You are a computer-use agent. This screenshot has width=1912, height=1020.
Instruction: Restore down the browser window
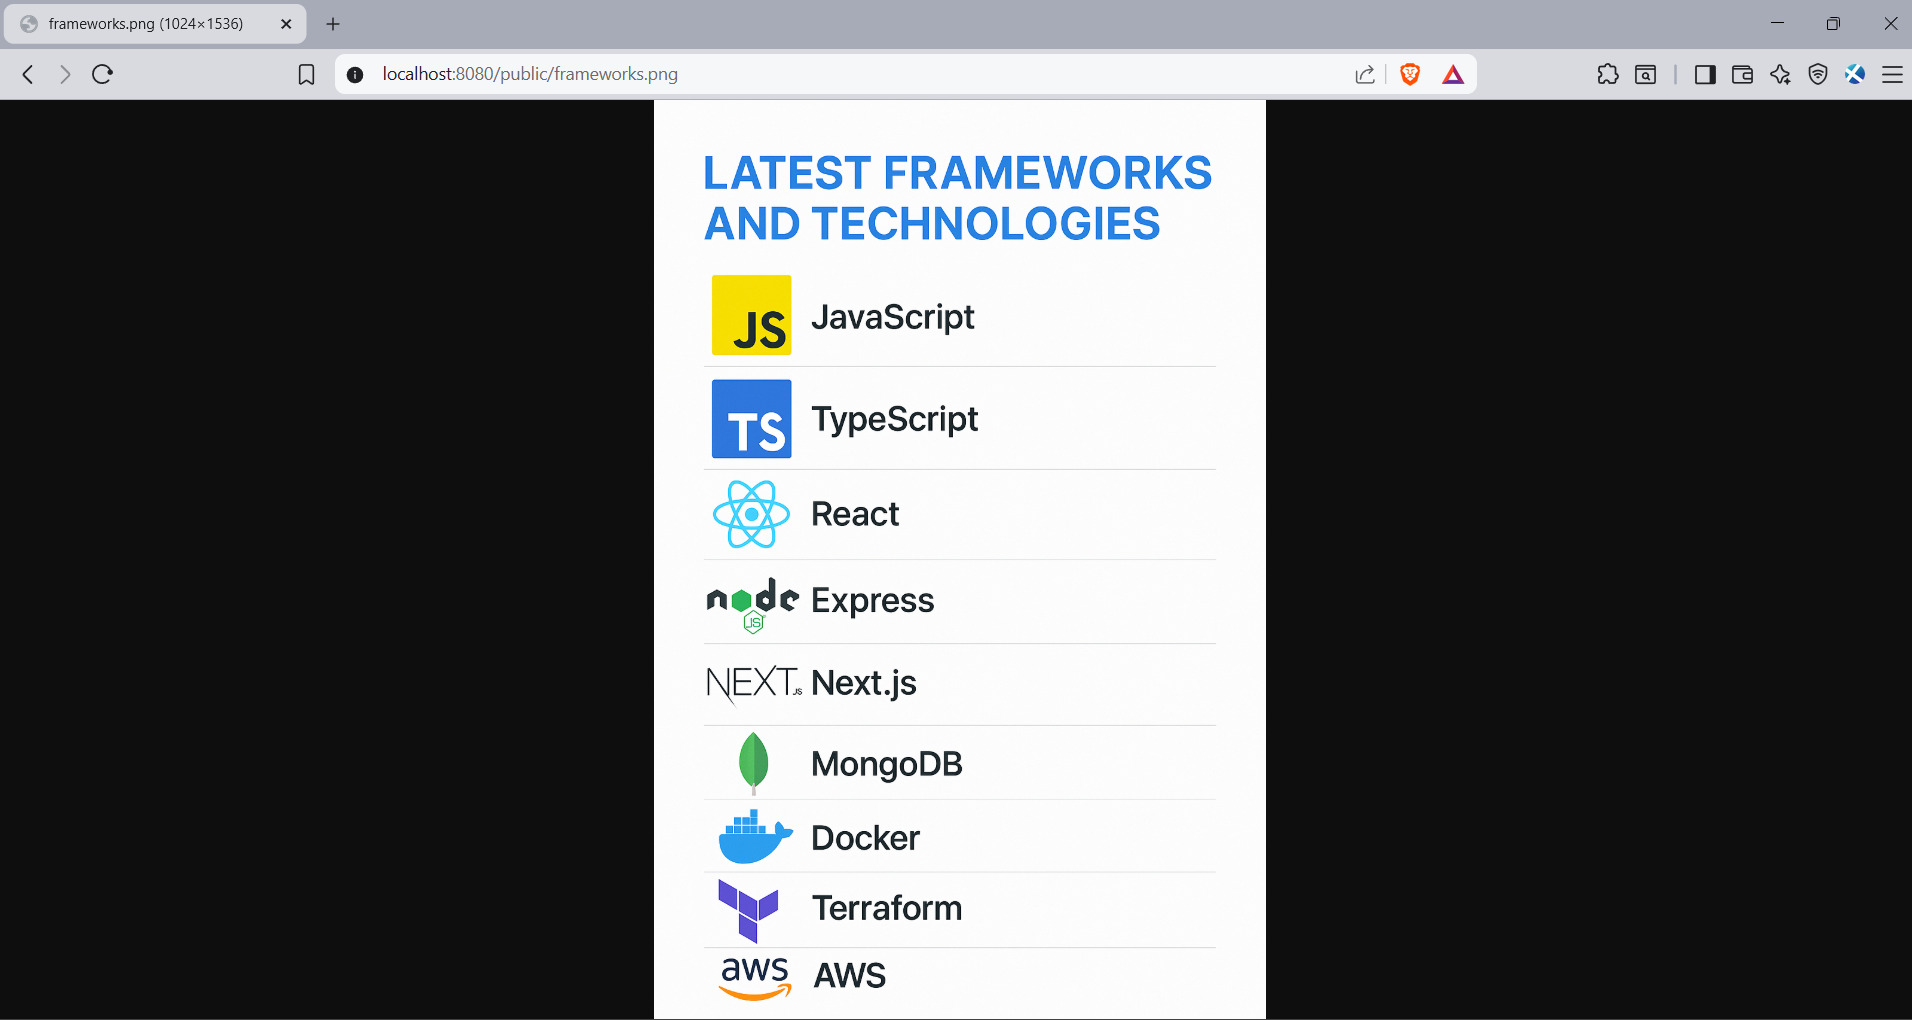[x=1833, y=23]
